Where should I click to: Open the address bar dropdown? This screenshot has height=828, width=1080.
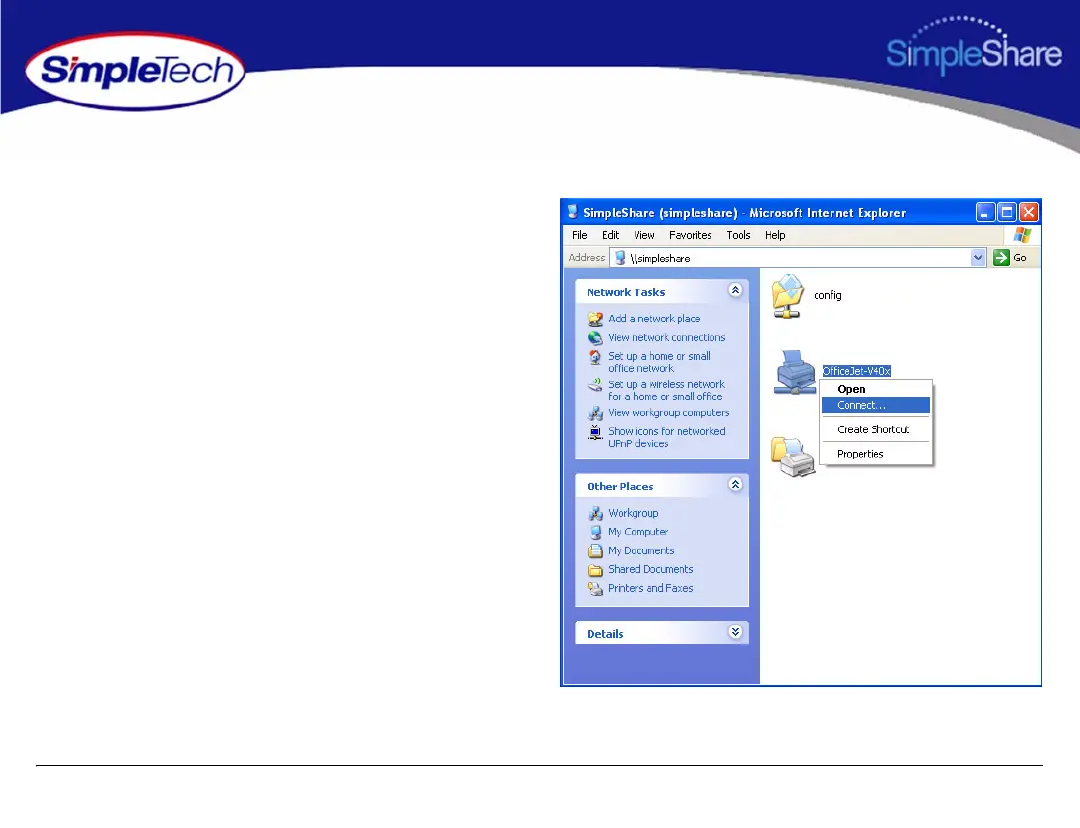pyautogui.click(x=978, y=258)
